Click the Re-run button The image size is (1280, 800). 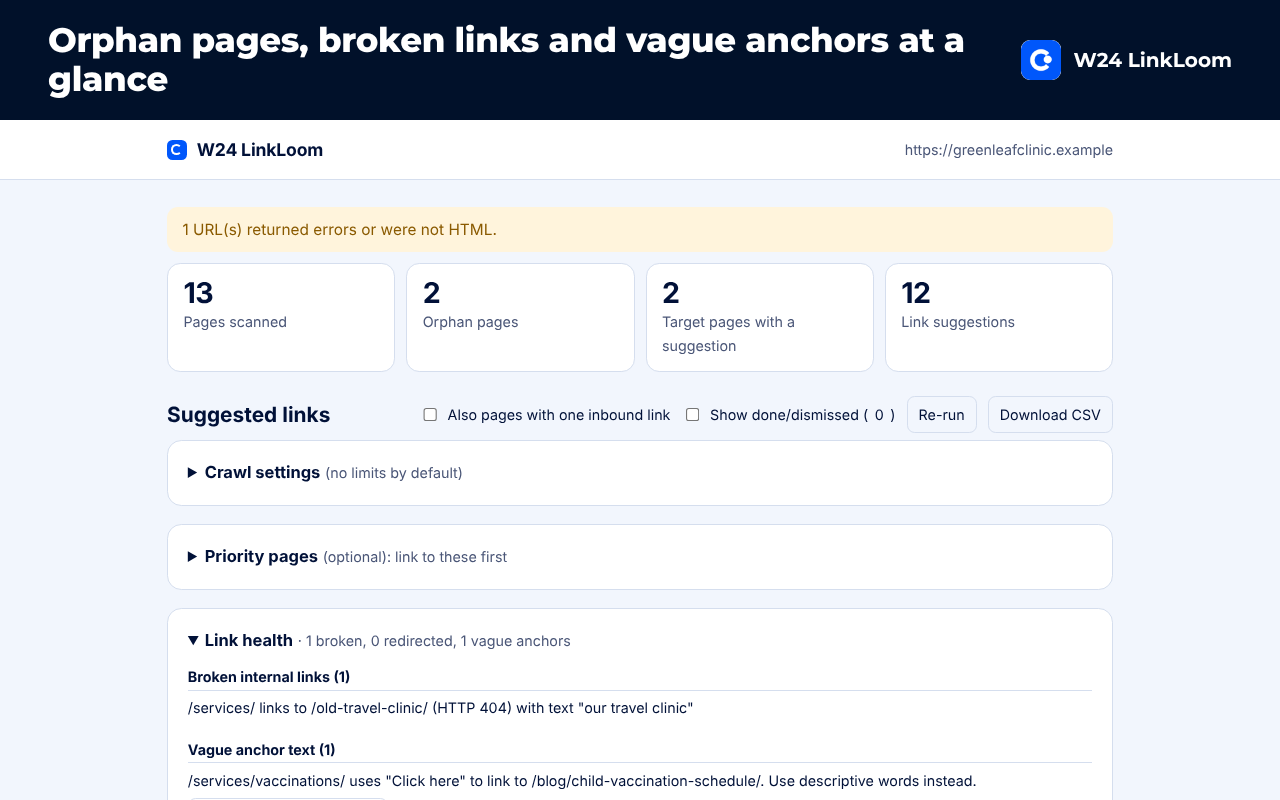941,415
